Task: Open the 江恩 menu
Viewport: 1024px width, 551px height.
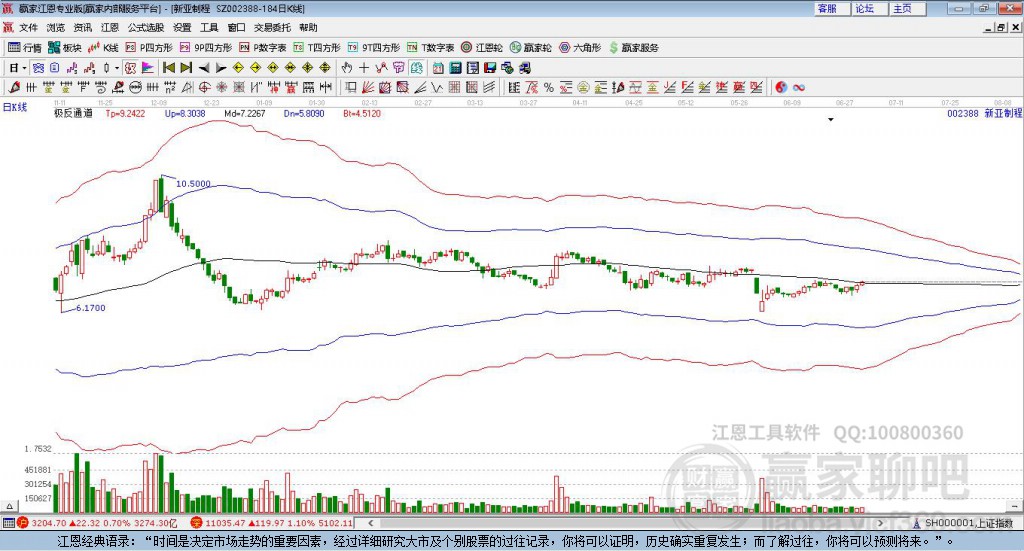Action: (x=110, y=27)
